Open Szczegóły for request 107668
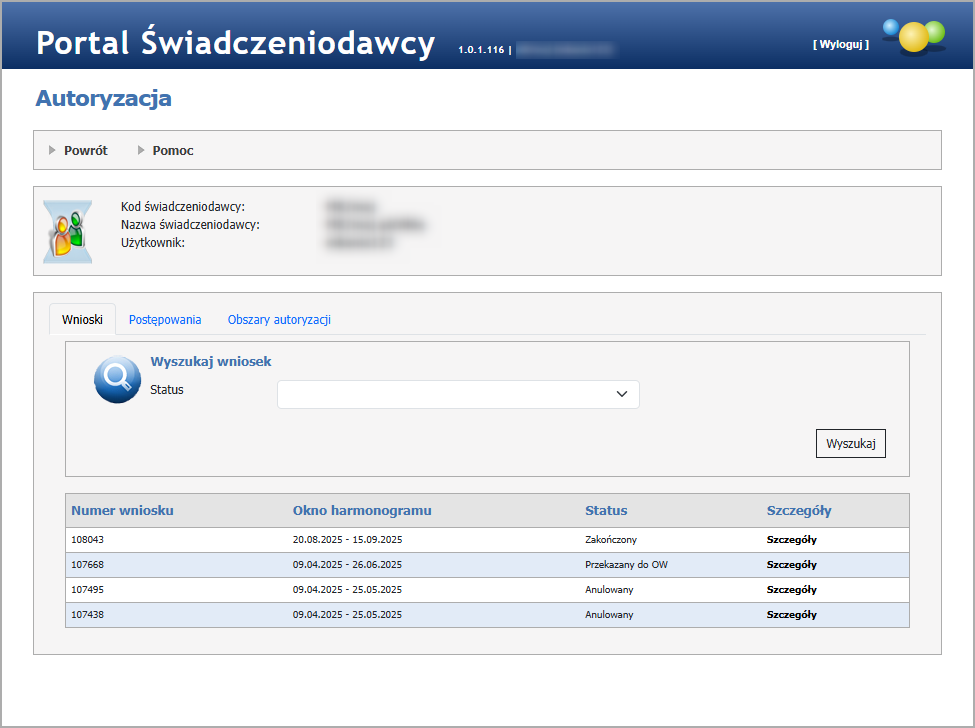The height and width of the screenshot is (728, 975). [x=791, y=565]
